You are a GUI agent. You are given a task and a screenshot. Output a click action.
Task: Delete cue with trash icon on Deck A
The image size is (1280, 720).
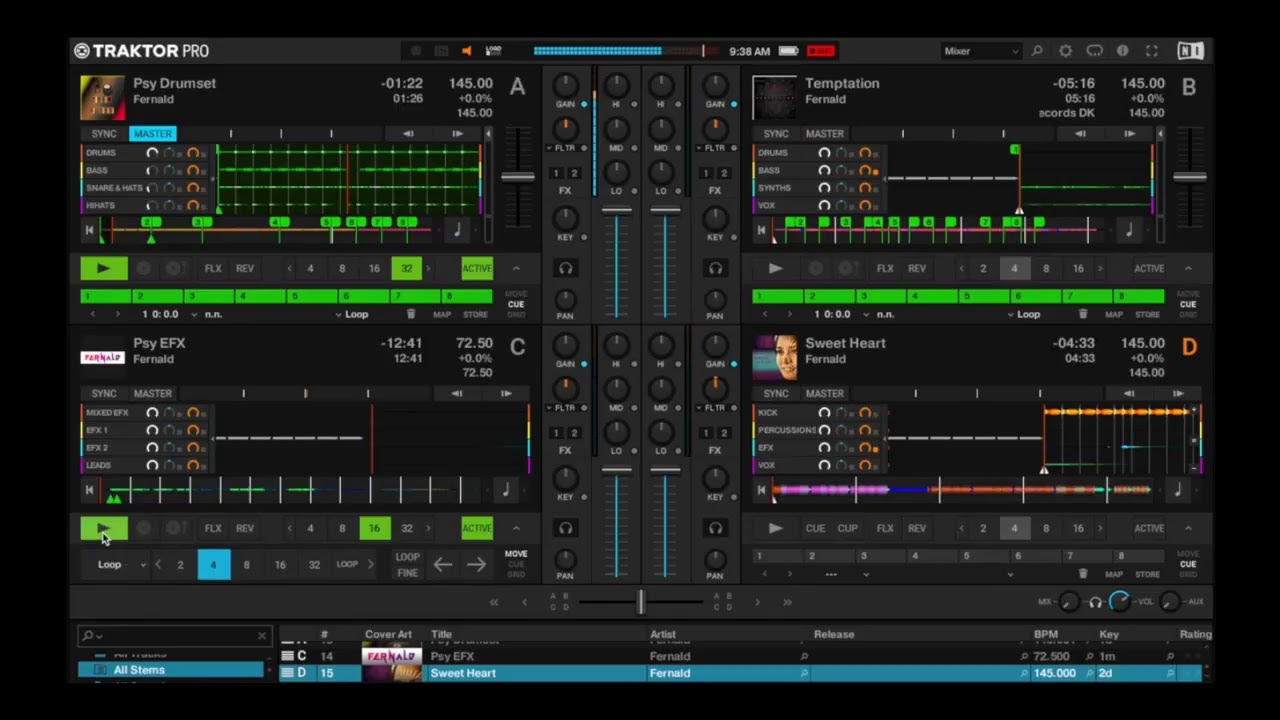point(410,314)
